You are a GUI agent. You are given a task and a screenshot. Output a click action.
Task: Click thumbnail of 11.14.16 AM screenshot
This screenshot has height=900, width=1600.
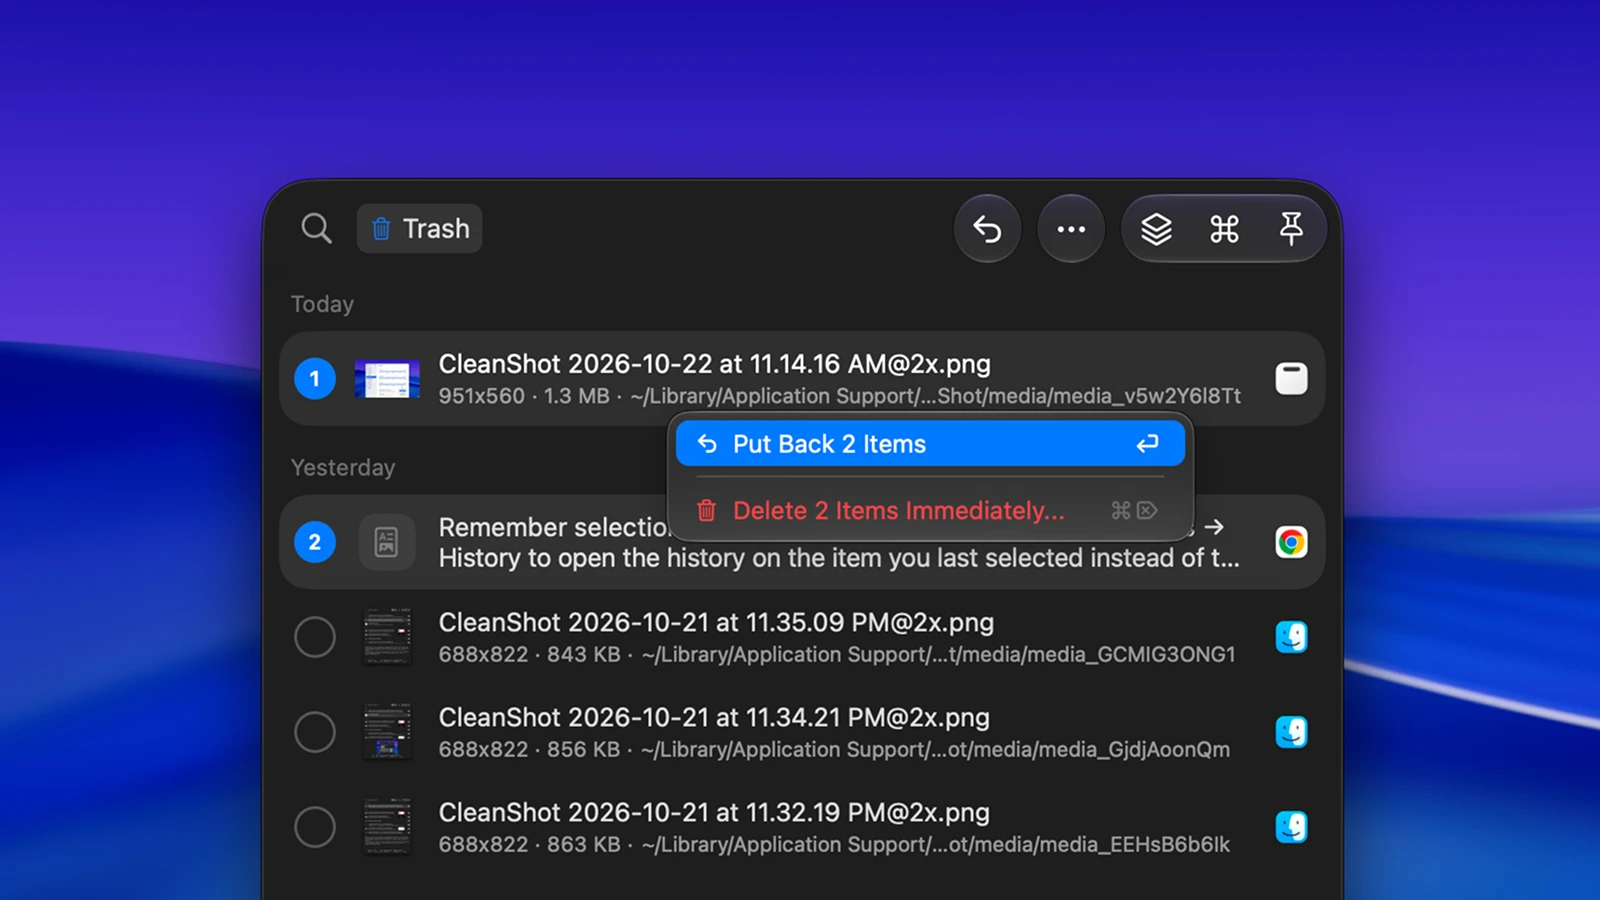pos(387,379)
